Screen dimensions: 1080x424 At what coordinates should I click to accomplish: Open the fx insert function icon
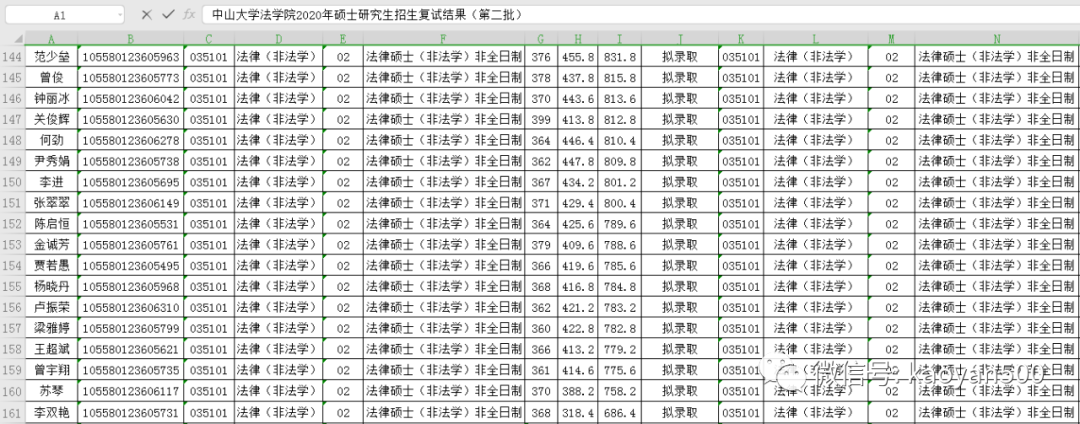tap(189, 14)
